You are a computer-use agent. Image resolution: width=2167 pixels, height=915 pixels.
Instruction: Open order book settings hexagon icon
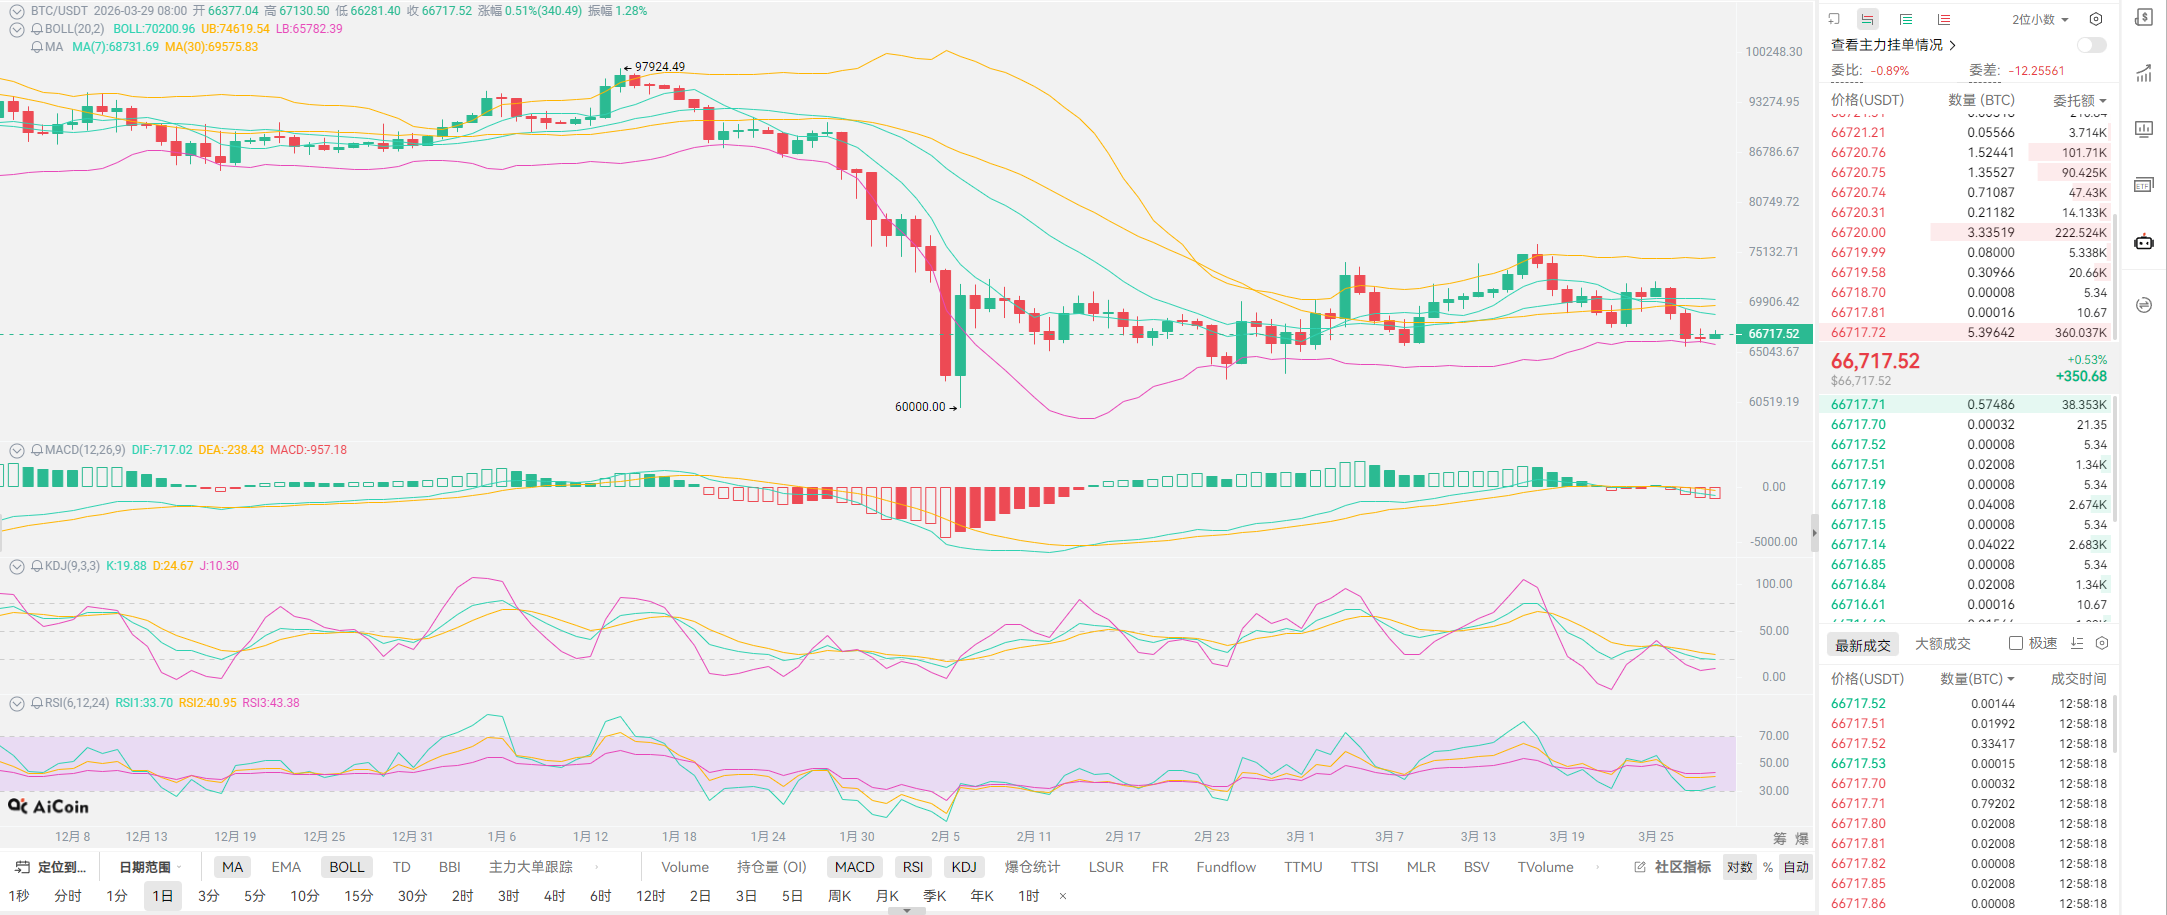(x=2096, y=19)
